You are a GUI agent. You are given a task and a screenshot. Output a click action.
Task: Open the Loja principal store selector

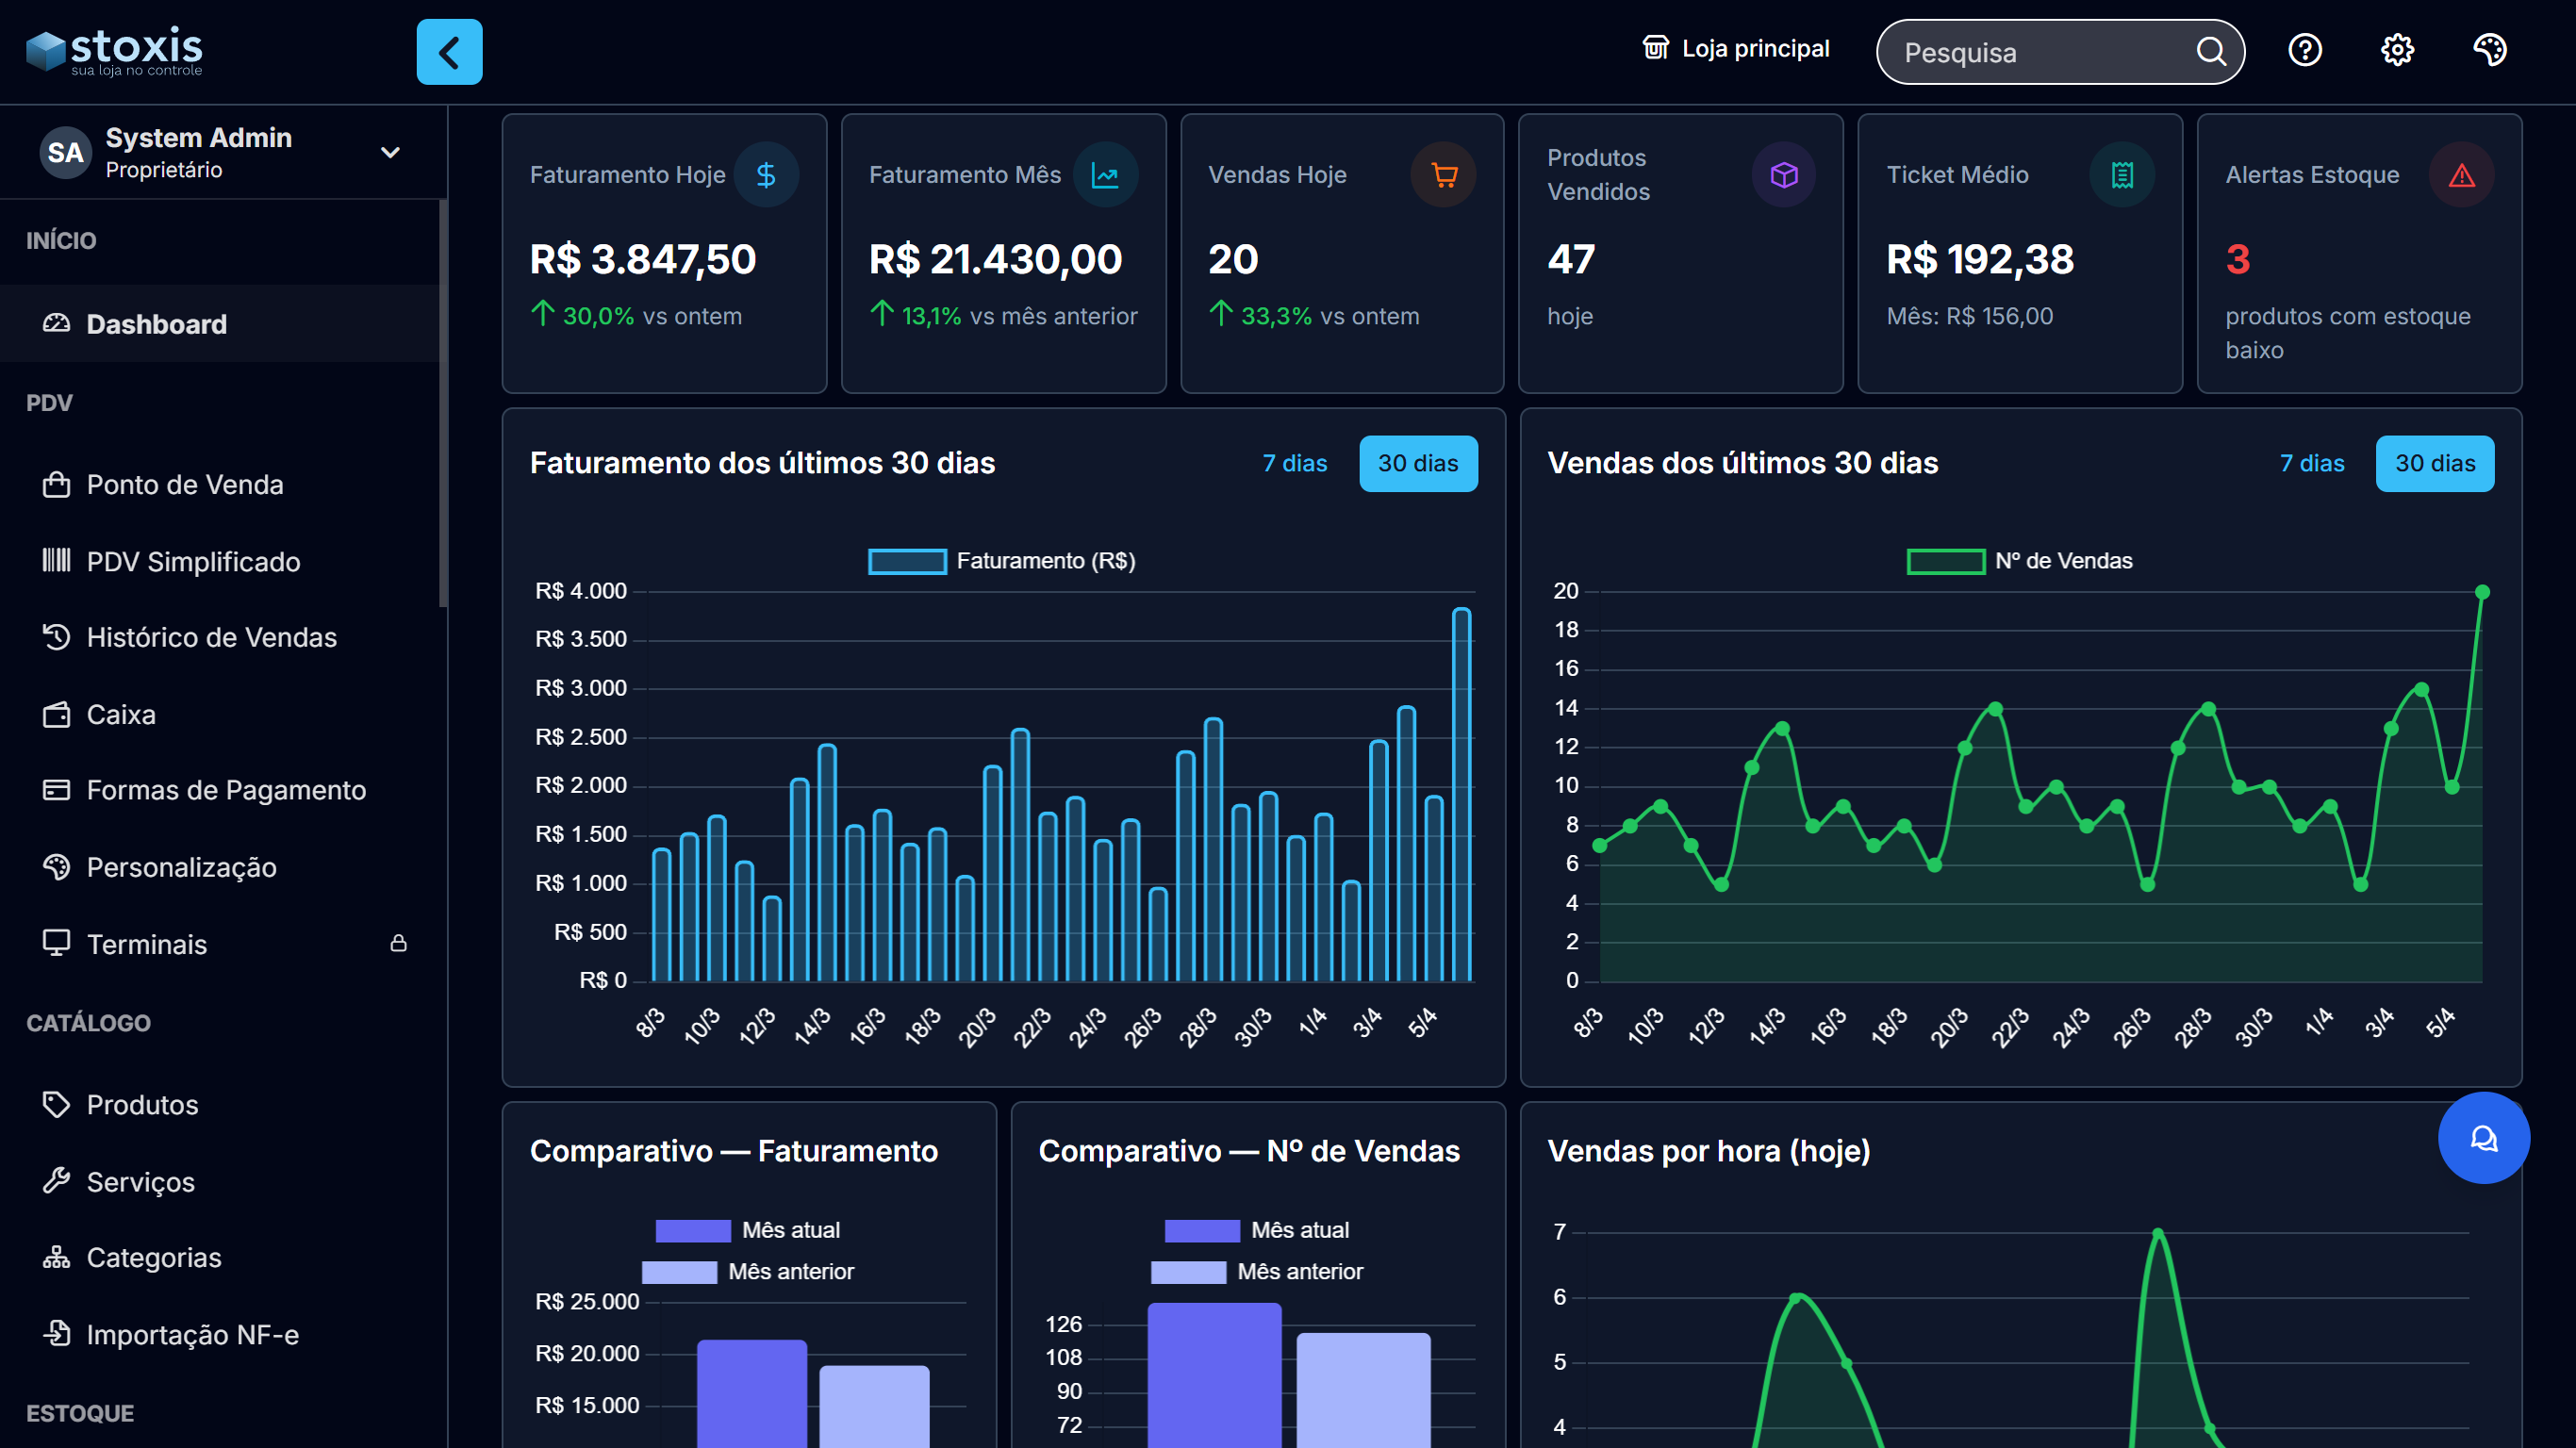pyautogui.click(x=1736, y=48)
